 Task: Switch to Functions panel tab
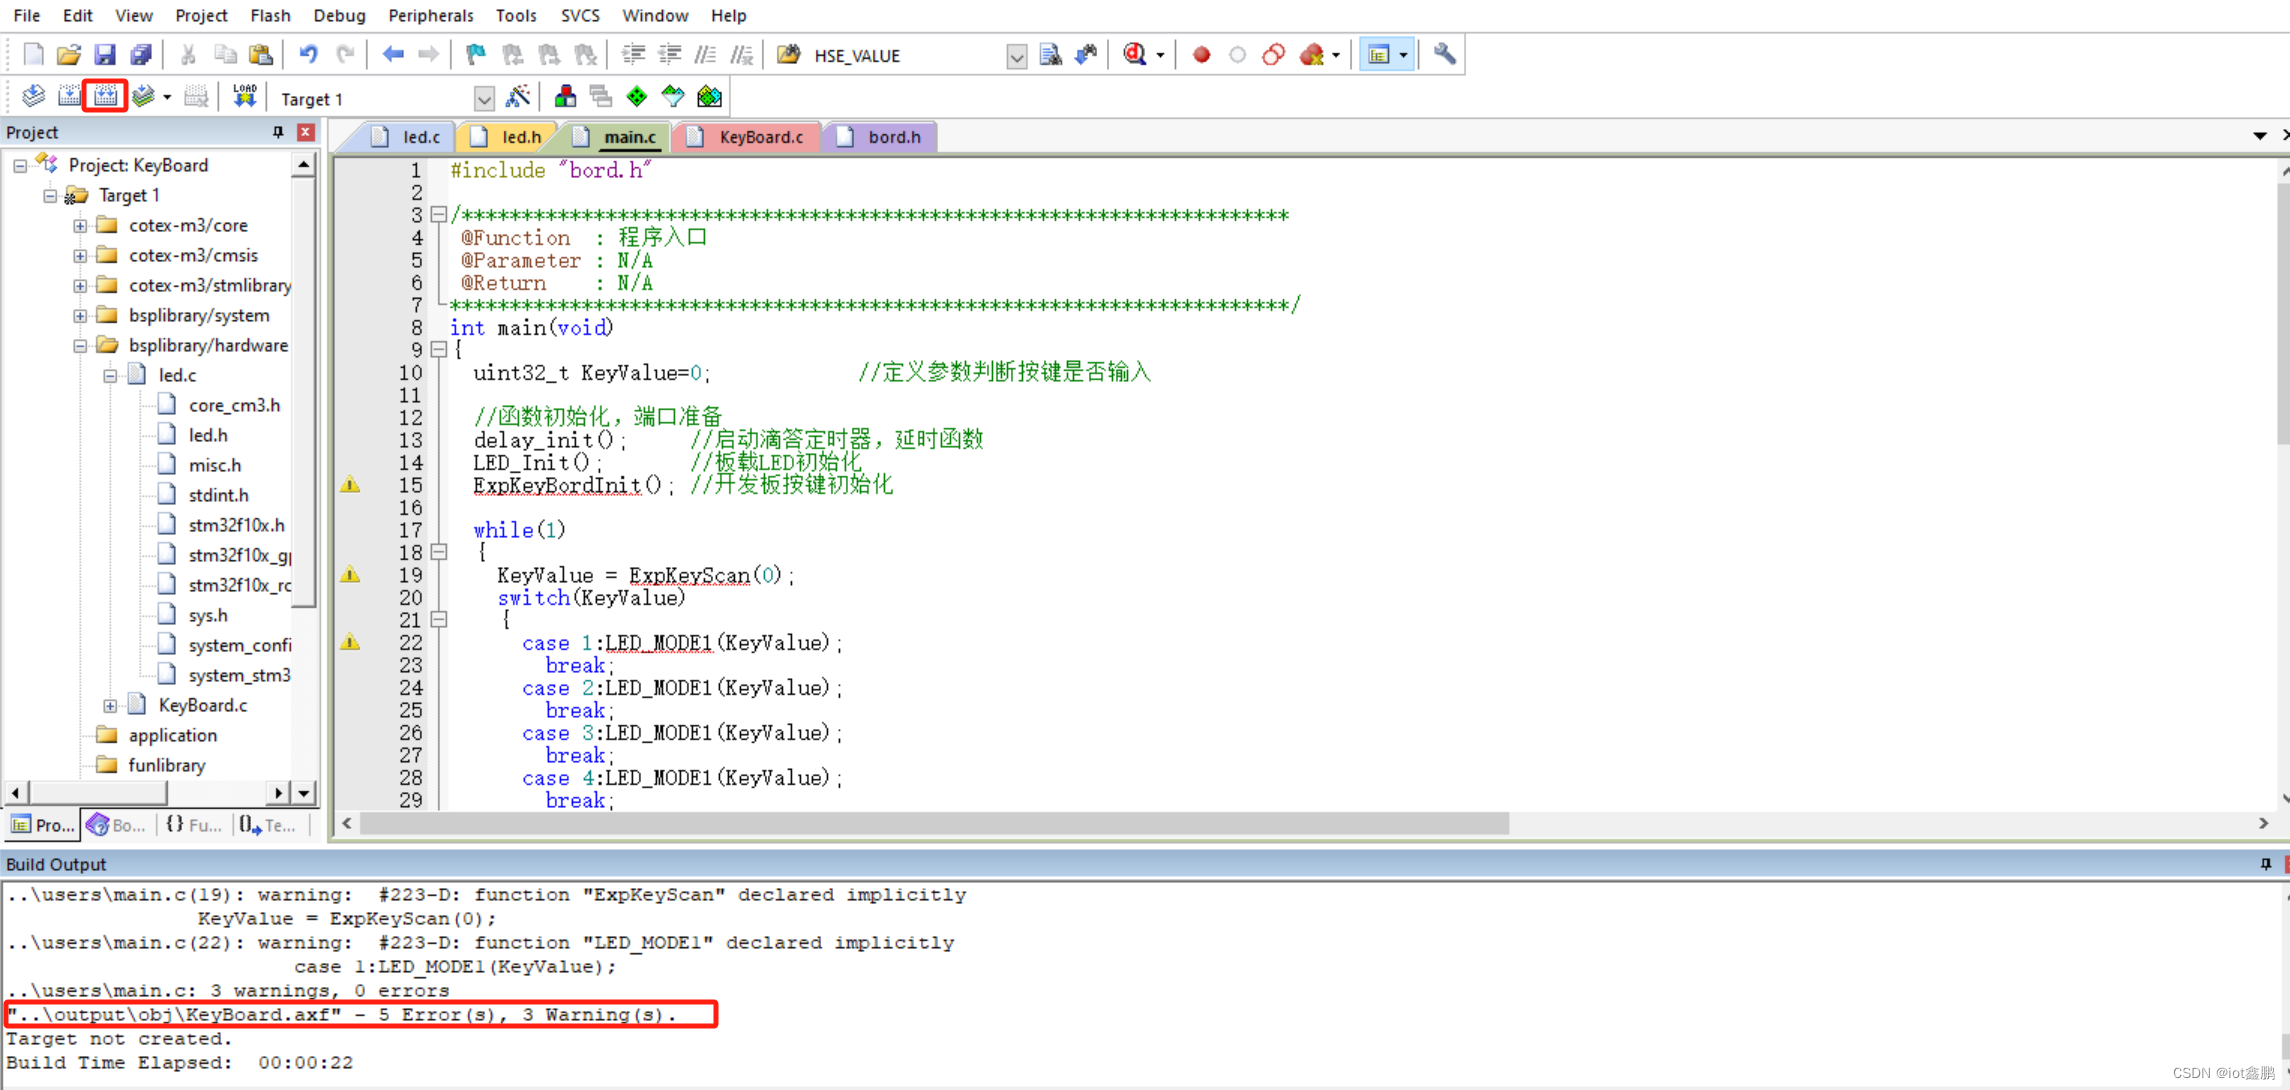point(194,825)
